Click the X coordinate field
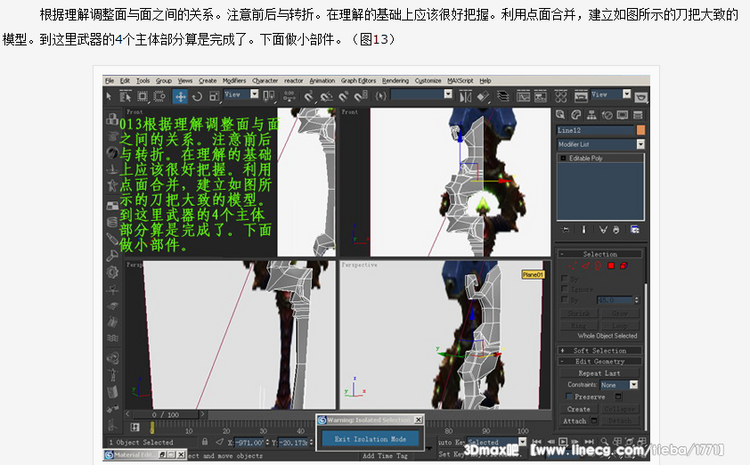Screen dimensions: 750x465 [x=249, y=443]
